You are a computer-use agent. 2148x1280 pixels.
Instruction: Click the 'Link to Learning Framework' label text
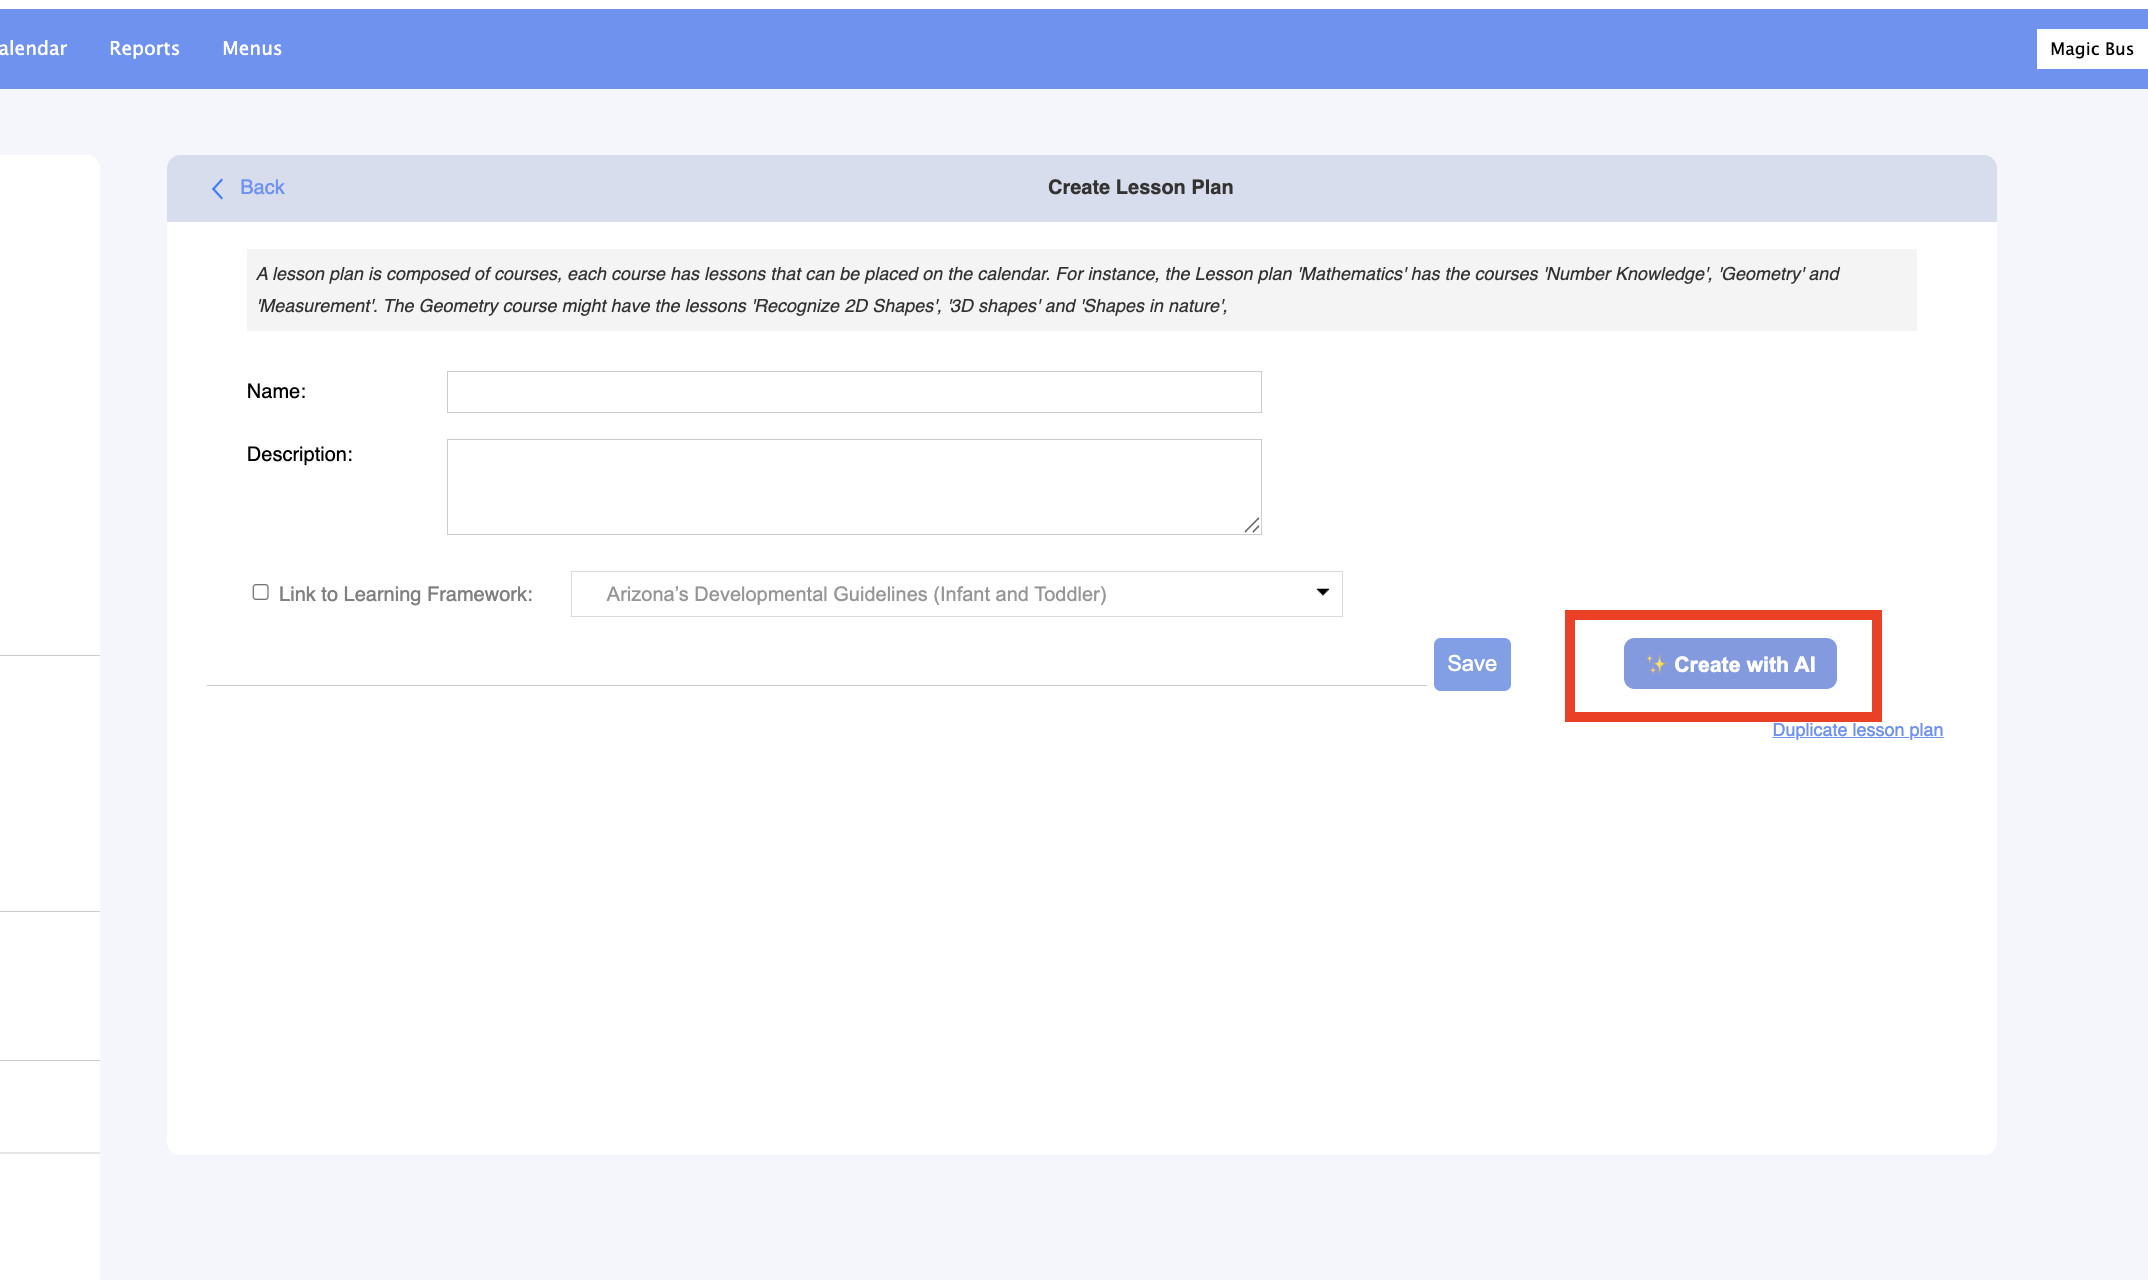coord(405,594)
